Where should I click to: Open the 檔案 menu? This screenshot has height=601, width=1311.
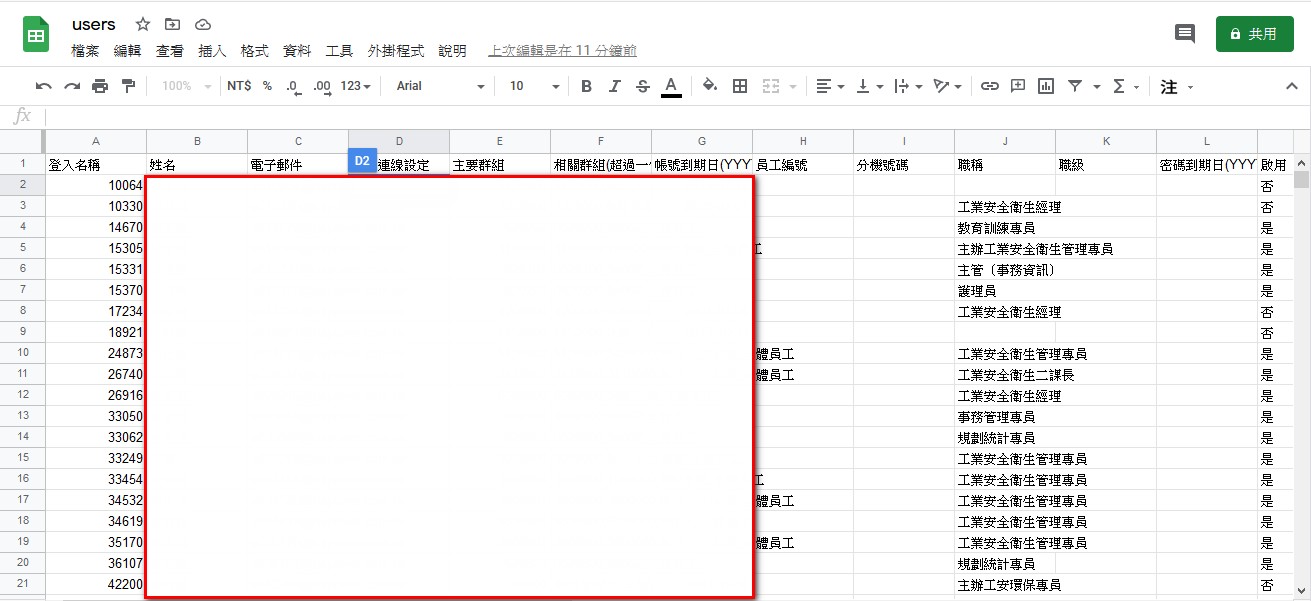[x=86, y=51]
